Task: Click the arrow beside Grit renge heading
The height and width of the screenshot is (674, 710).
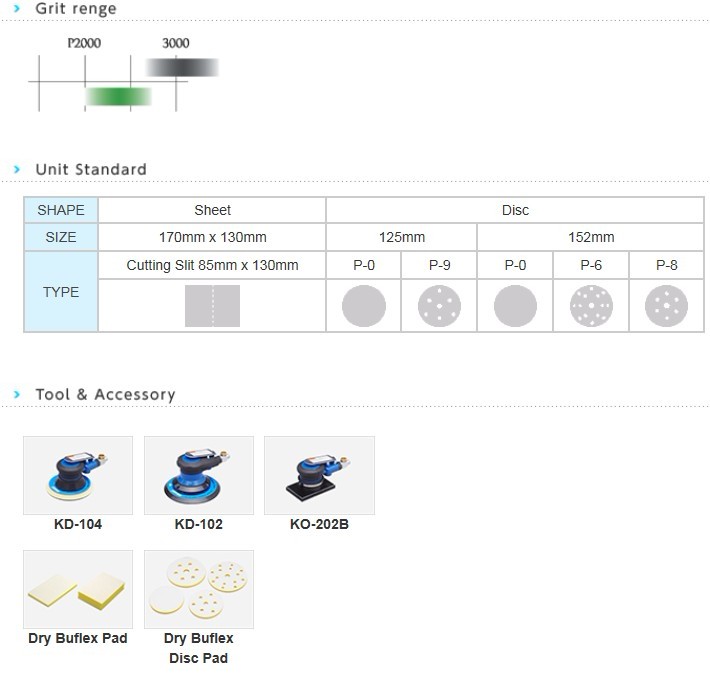Action: coord(17,8)
